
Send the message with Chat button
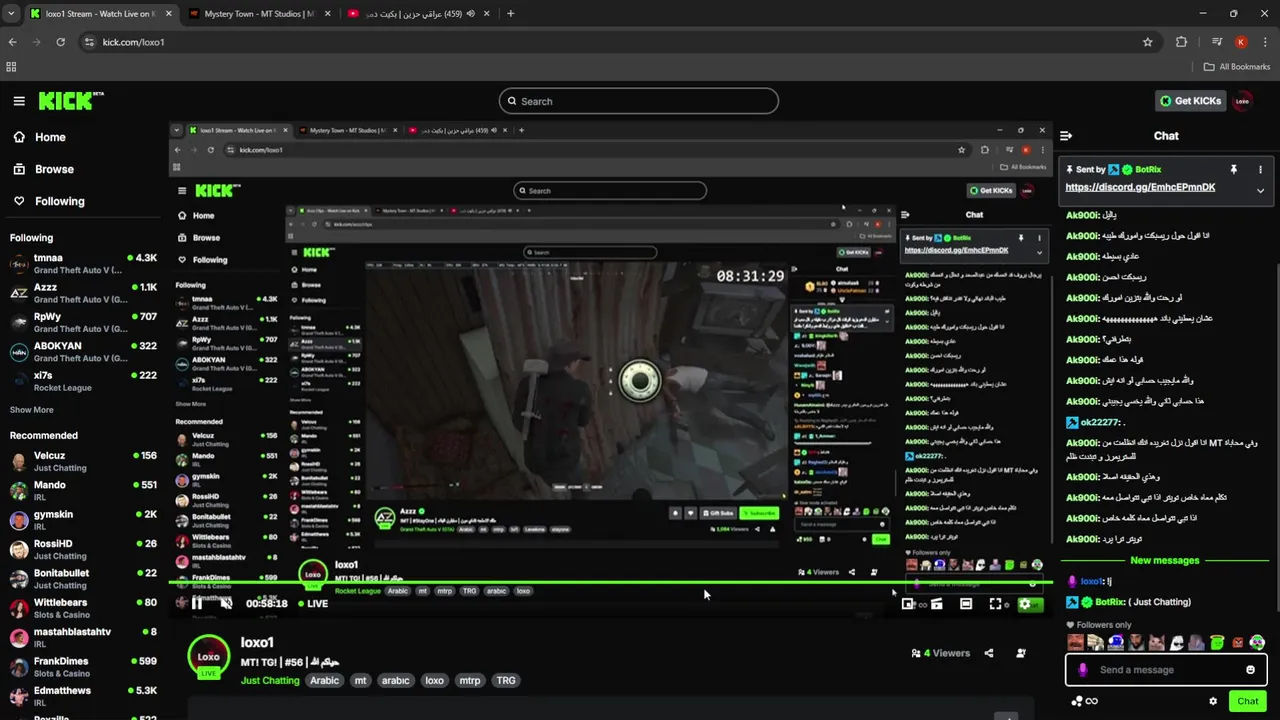tap(1247, 701)
